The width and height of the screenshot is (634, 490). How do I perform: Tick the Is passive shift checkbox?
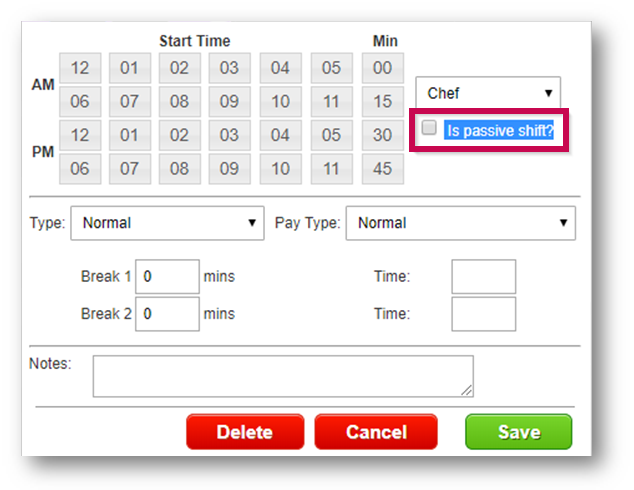pyautogui.click(x=429, y=128)
